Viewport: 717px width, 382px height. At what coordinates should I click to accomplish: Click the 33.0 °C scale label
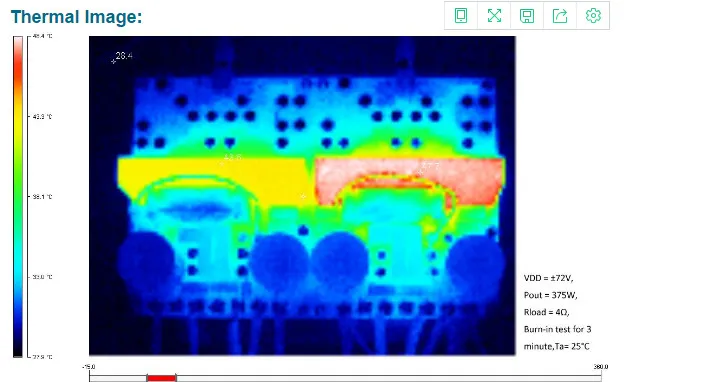(x=42, y=277)
